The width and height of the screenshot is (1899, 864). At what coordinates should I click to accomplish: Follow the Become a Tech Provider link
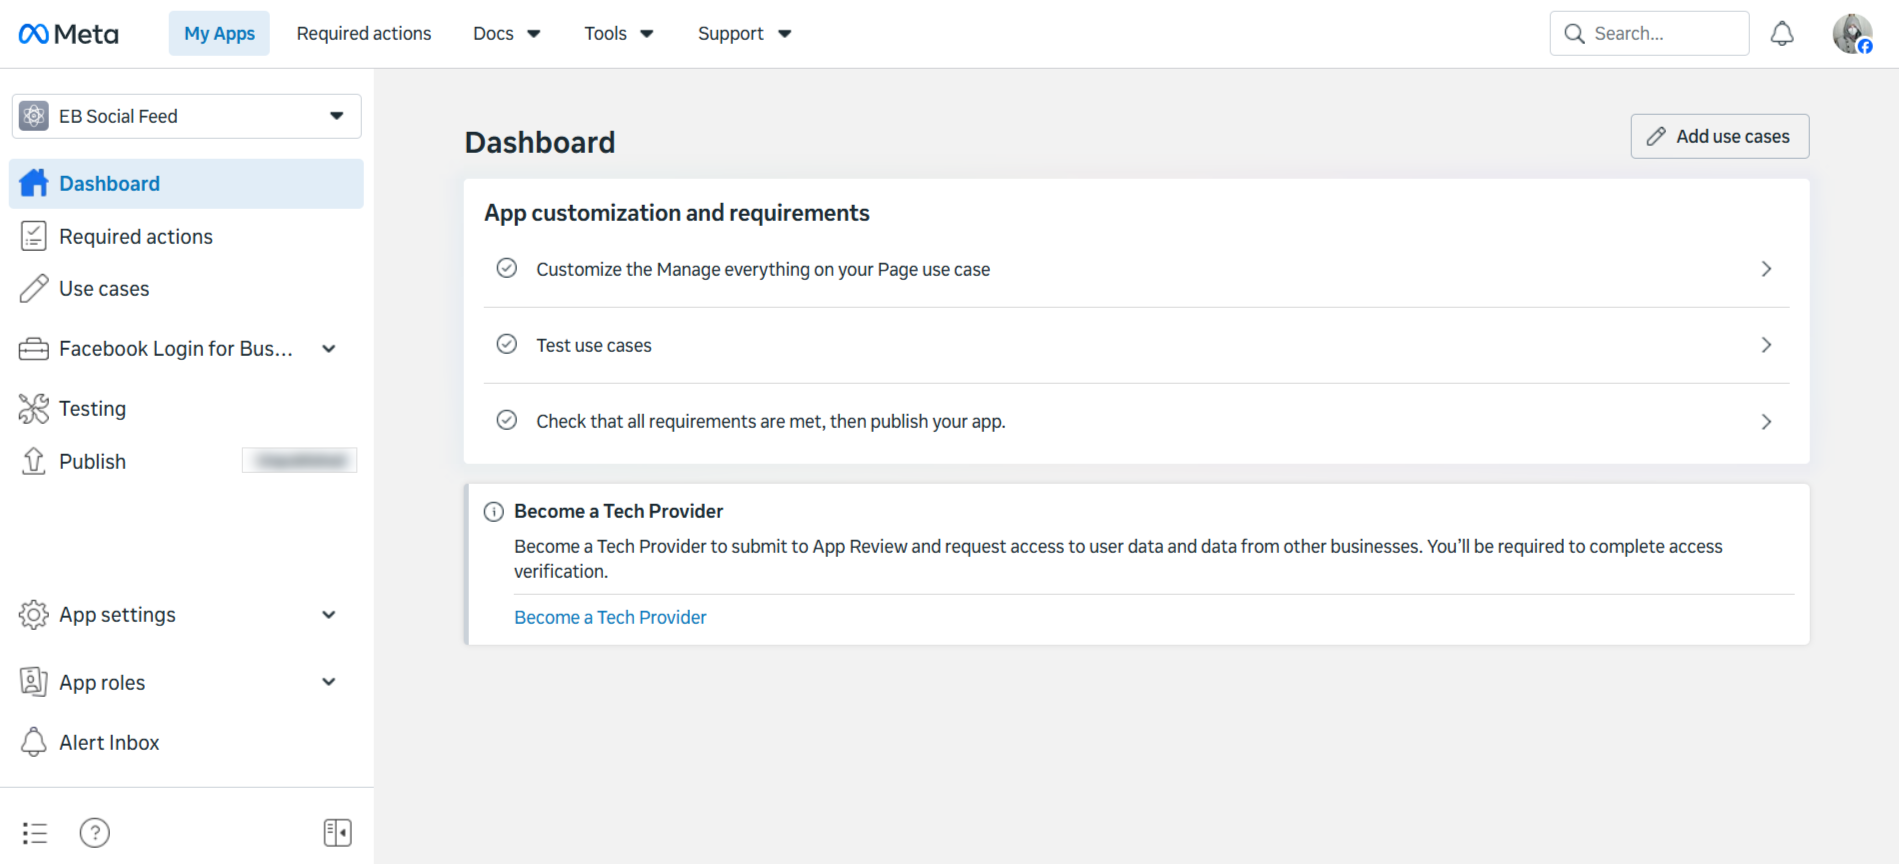[x=610, y=618]
